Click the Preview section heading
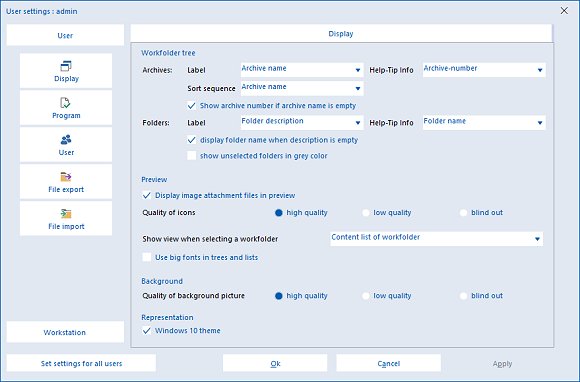 tap(154, 179)
